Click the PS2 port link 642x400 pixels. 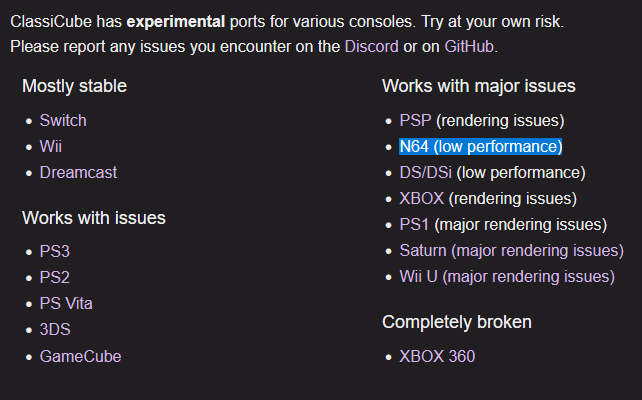(55, 278)
